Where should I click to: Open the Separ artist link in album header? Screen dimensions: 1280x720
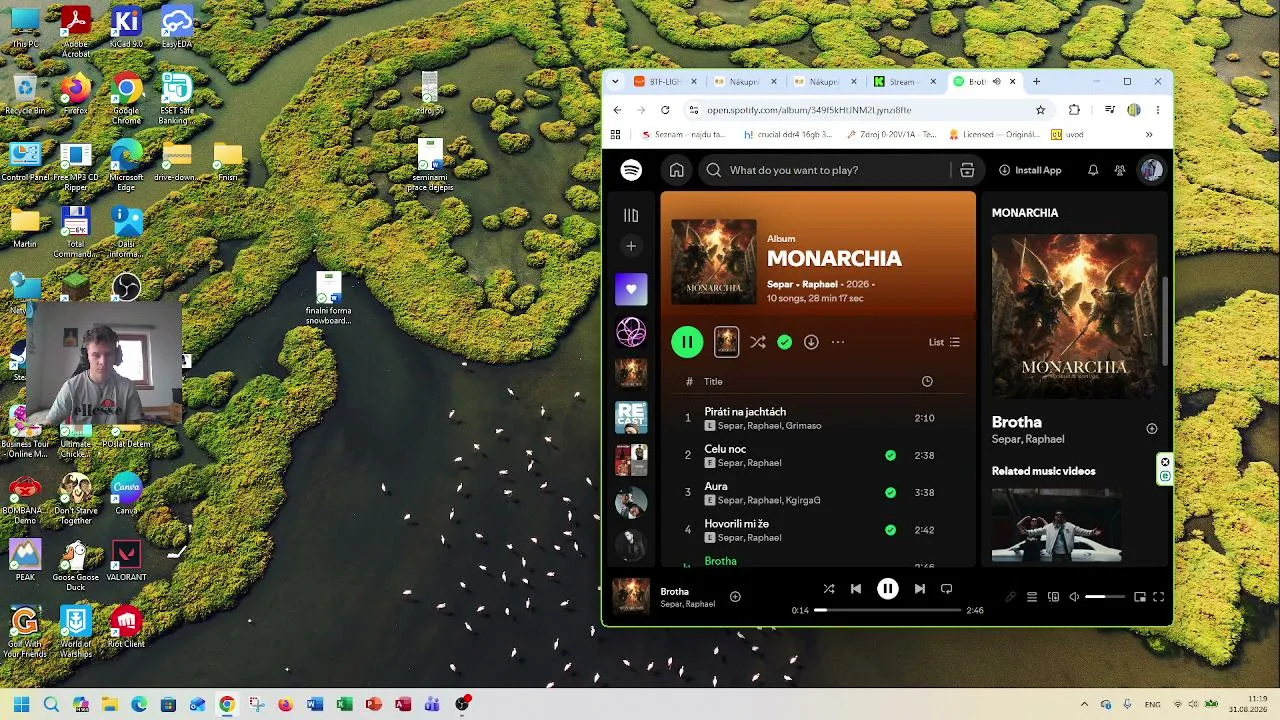click(x=780, y=284)
